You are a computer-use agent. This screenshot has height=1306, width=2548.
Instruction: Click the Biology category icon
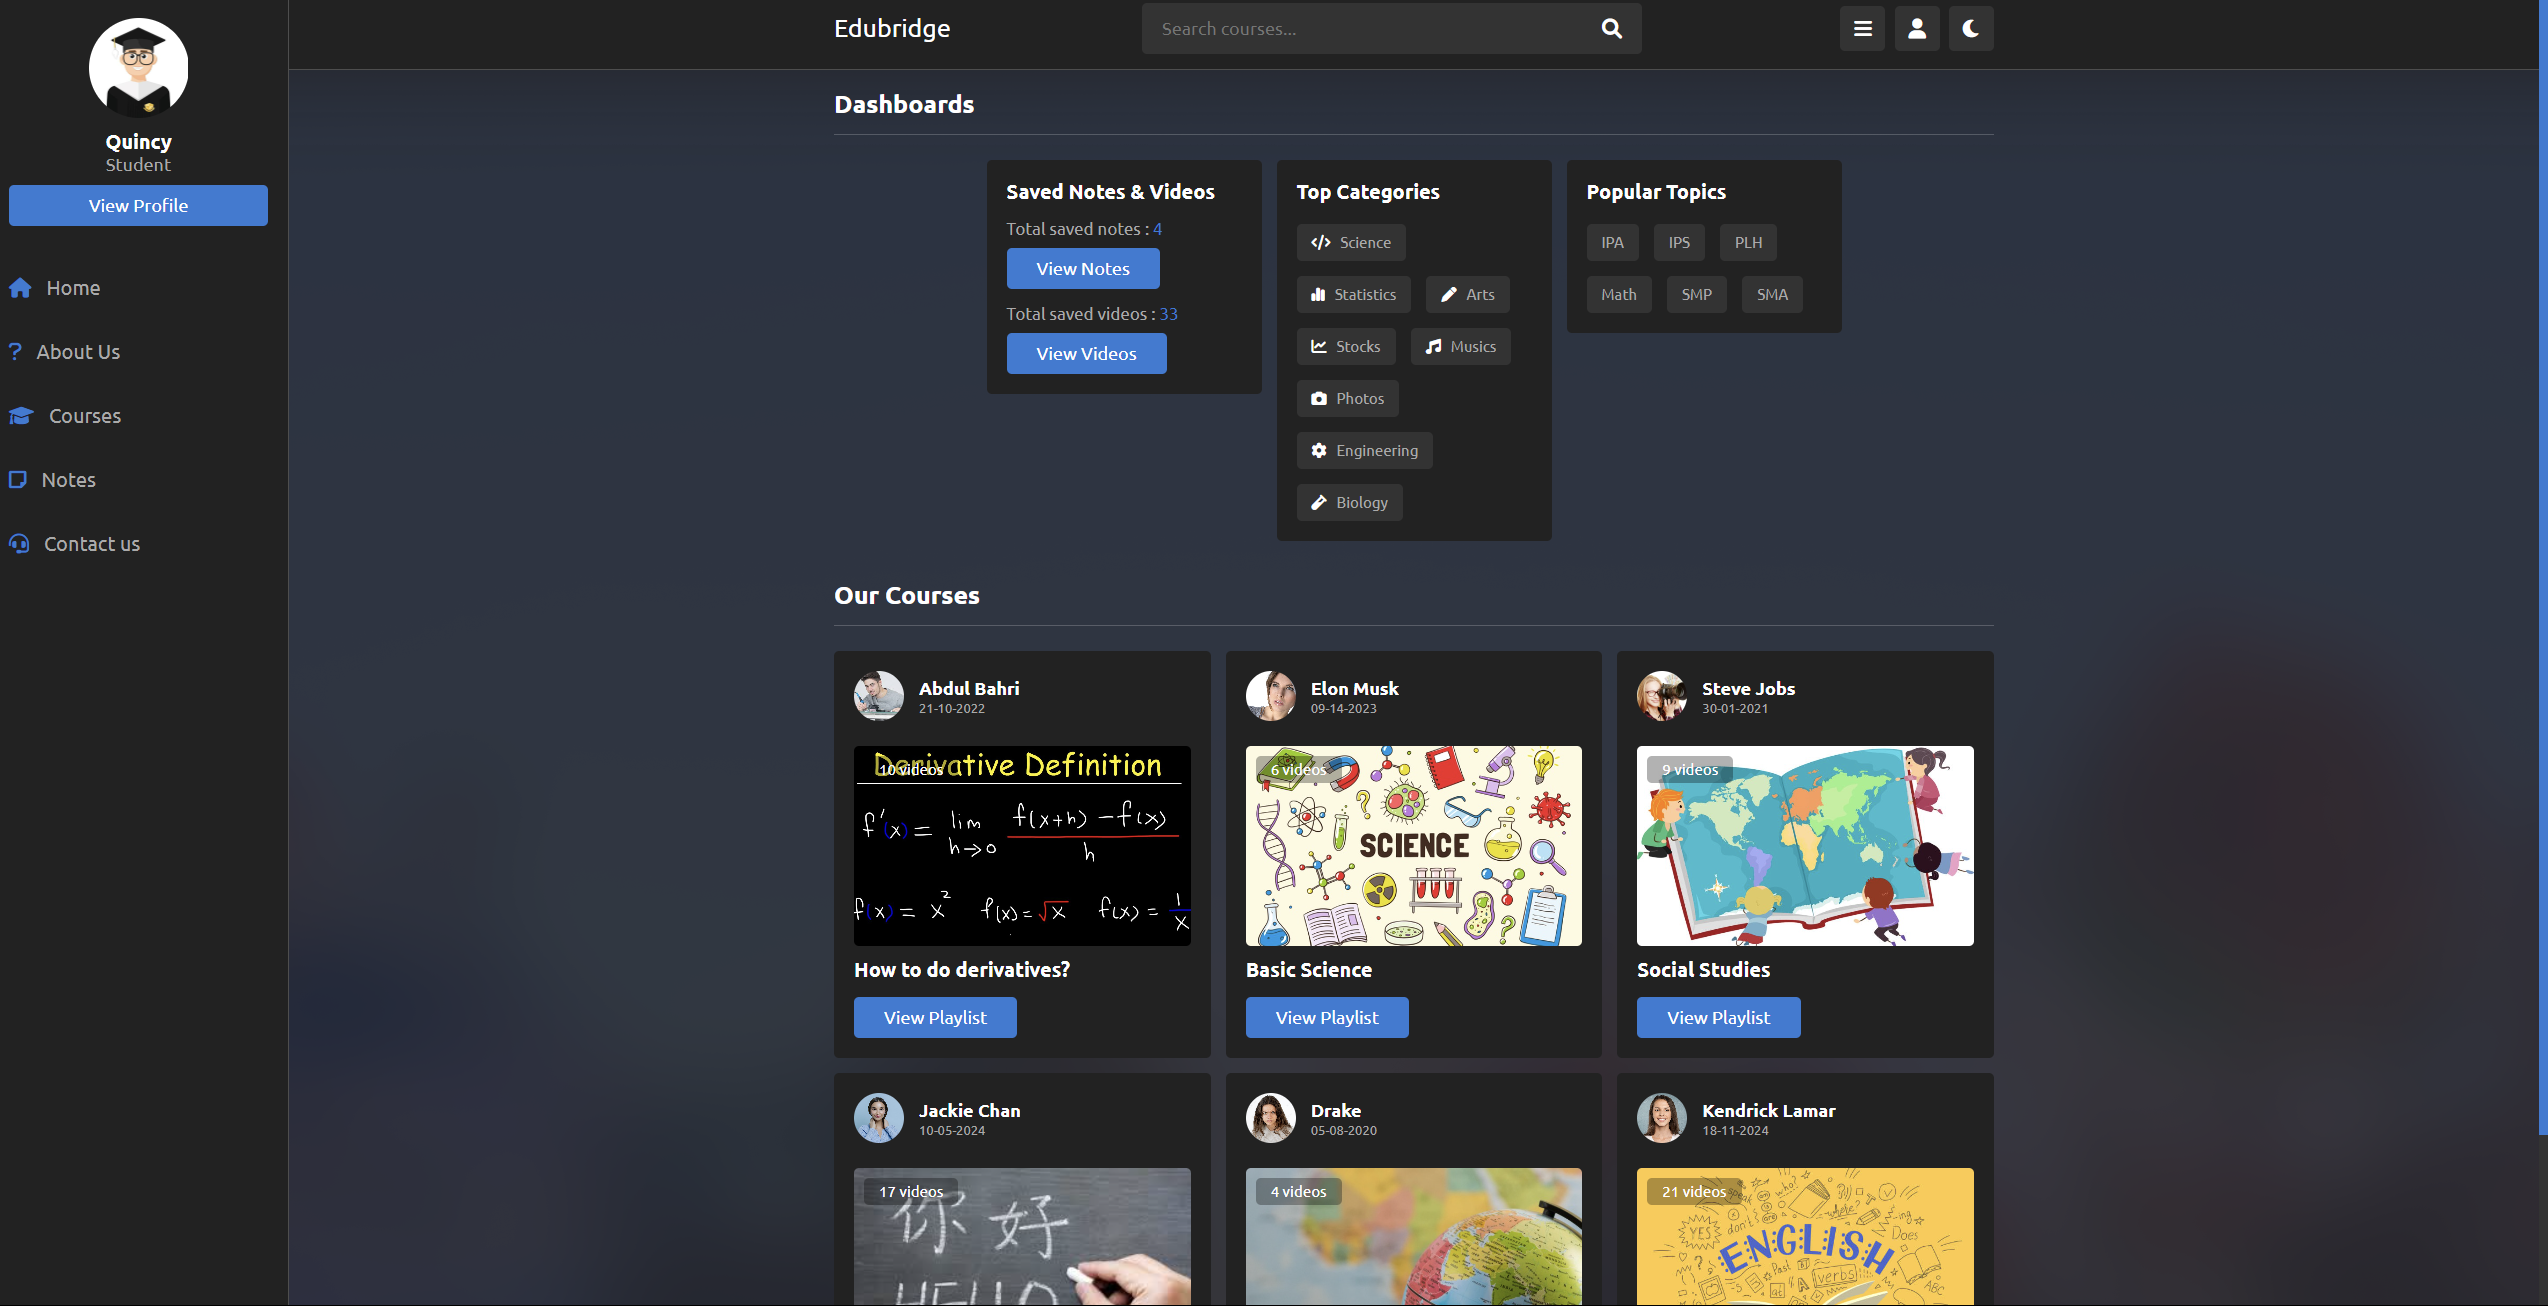1319,502
